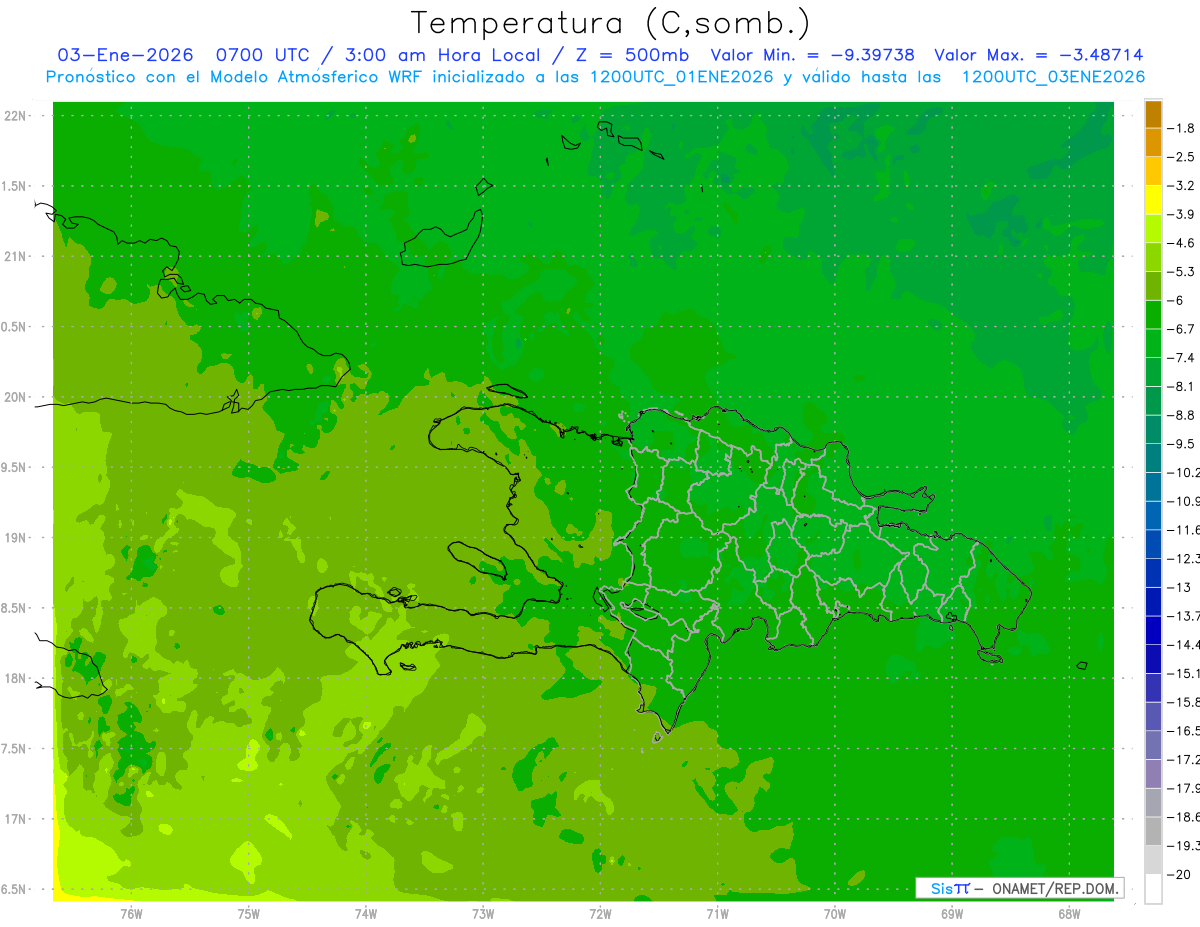Click the "17N" latitude label
The height and width of the screenshot is (927, 1200).
[x=14, y=820]
